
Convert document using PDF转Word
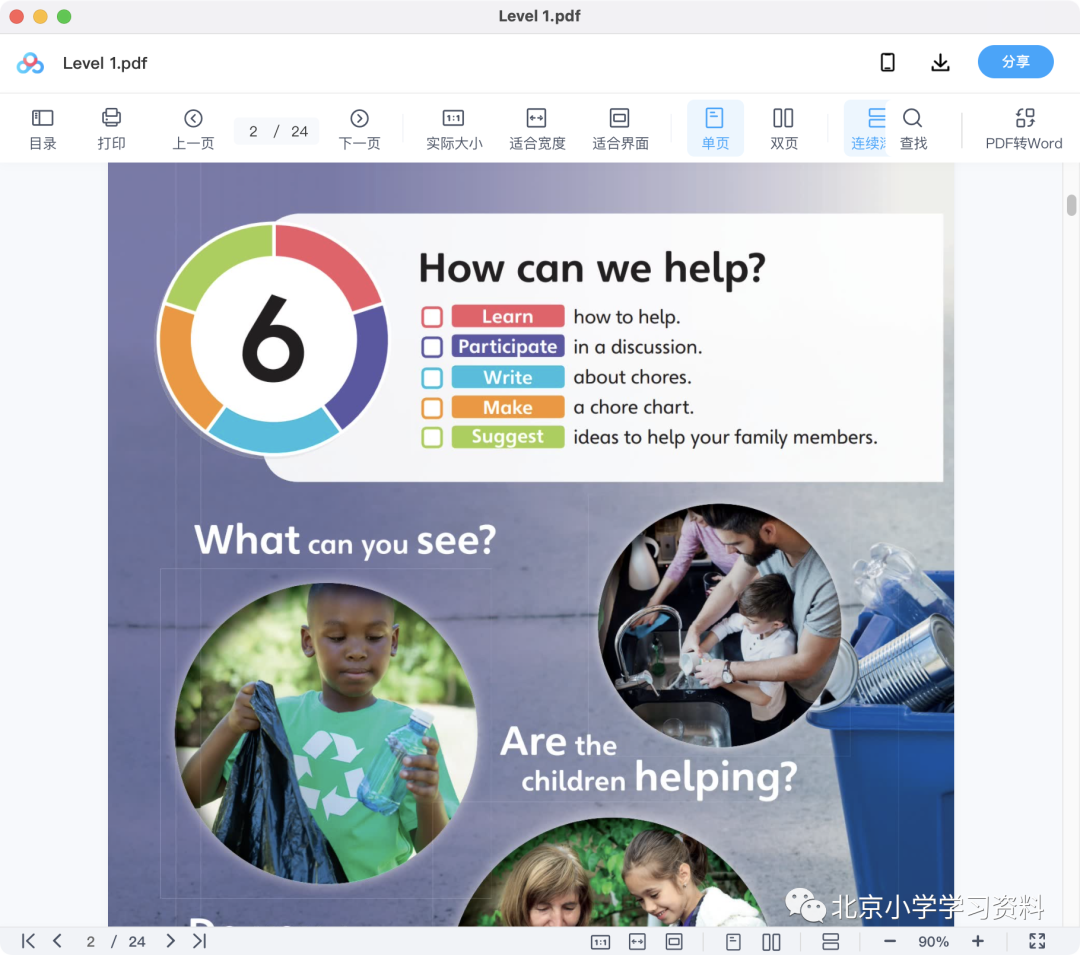[1024, 129]
